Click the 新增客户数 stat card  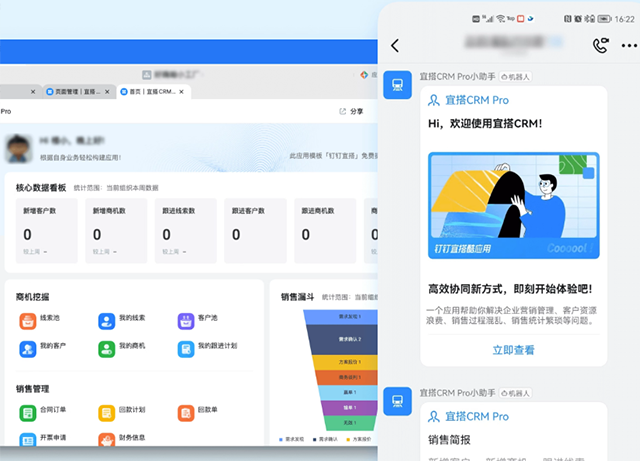tap(46, 231)
